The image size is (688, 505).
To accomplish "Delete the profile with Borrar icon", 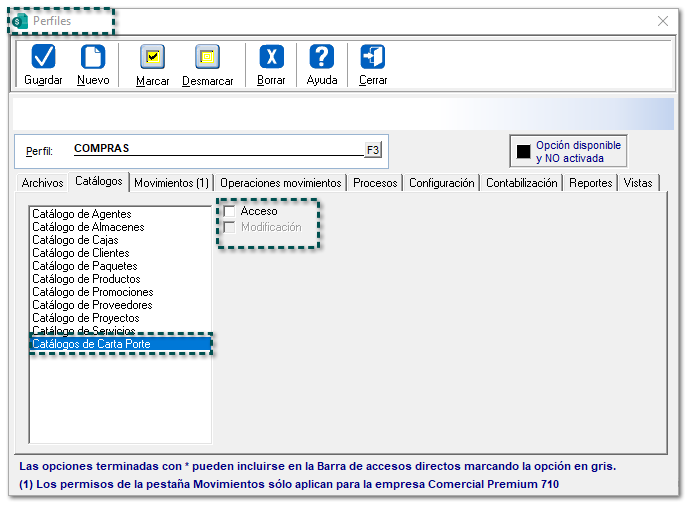I will click(271, 58).
